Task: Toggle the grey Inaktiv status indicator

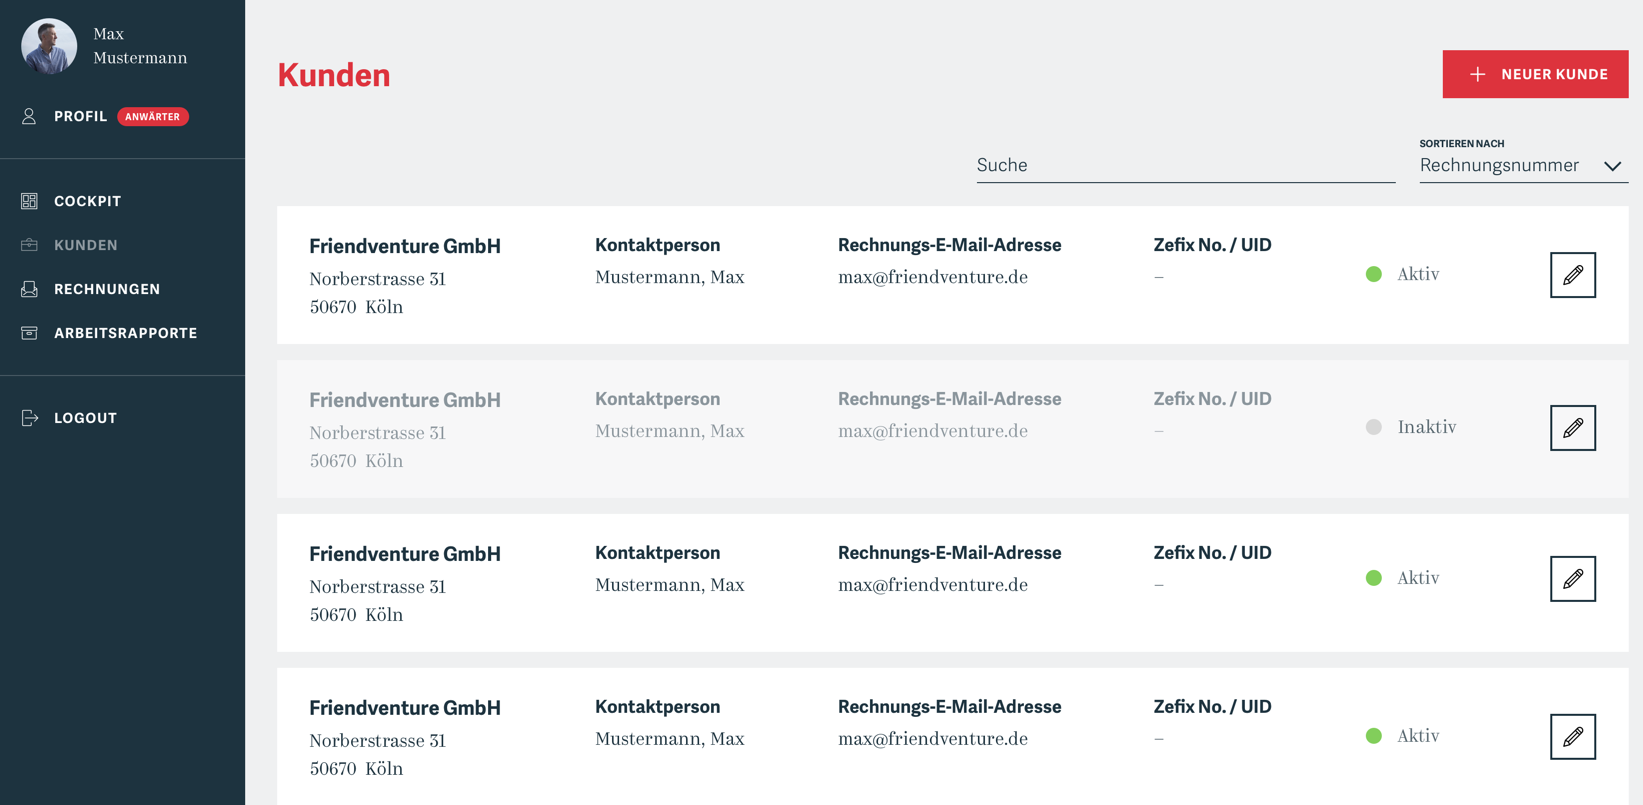Action: pos(1374,427)
